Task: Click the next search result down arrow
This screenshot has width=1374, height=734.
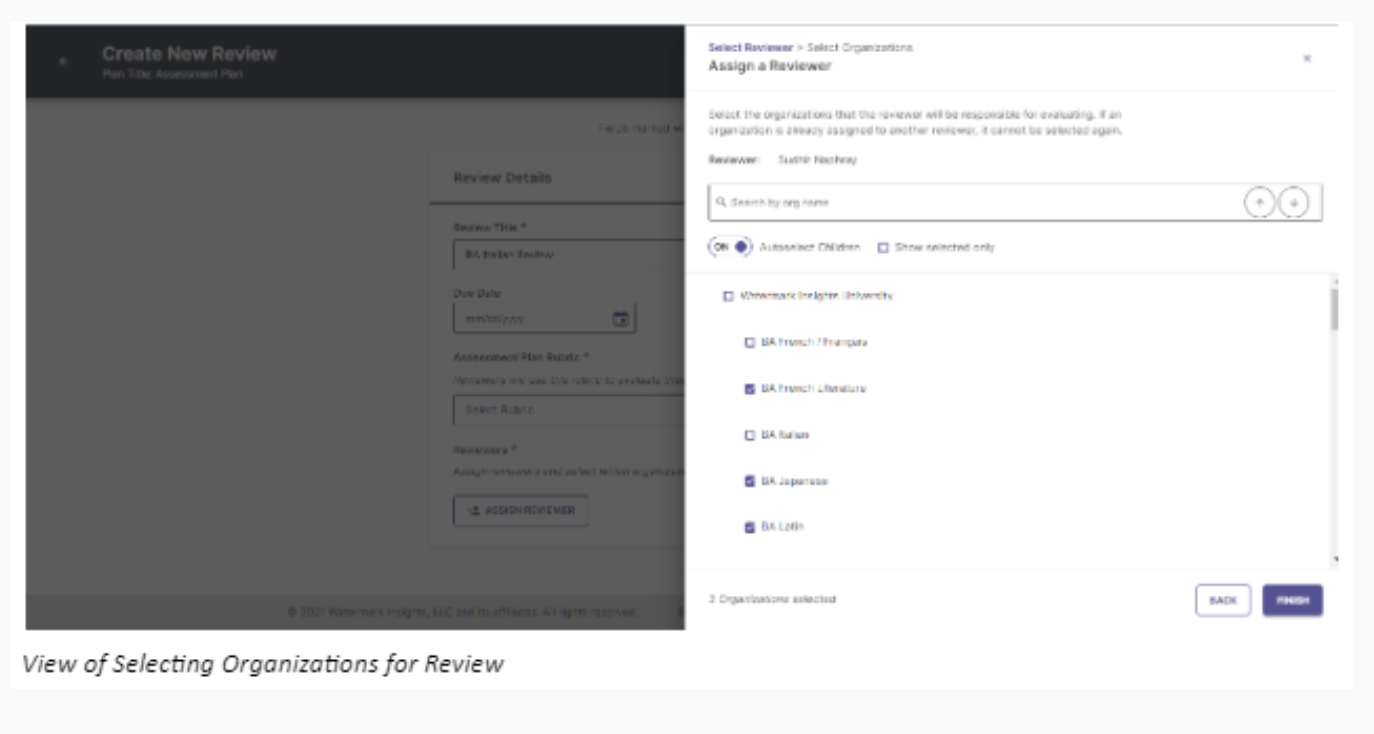Action: (x=1294, y=202)
